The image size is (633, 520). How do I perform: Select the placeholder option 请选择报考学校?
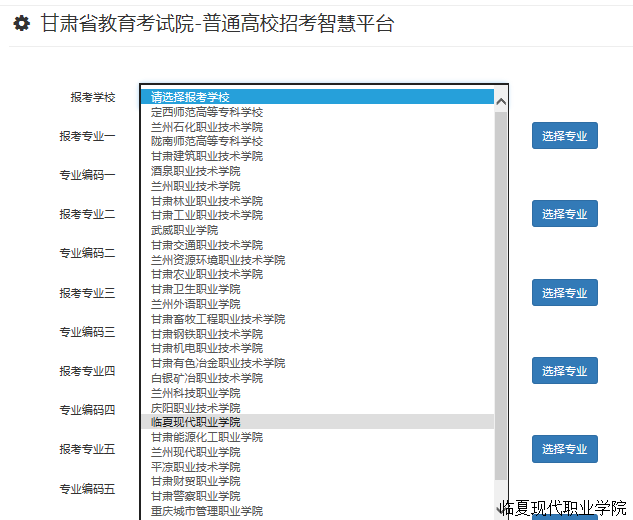click(x=318, y=97)
